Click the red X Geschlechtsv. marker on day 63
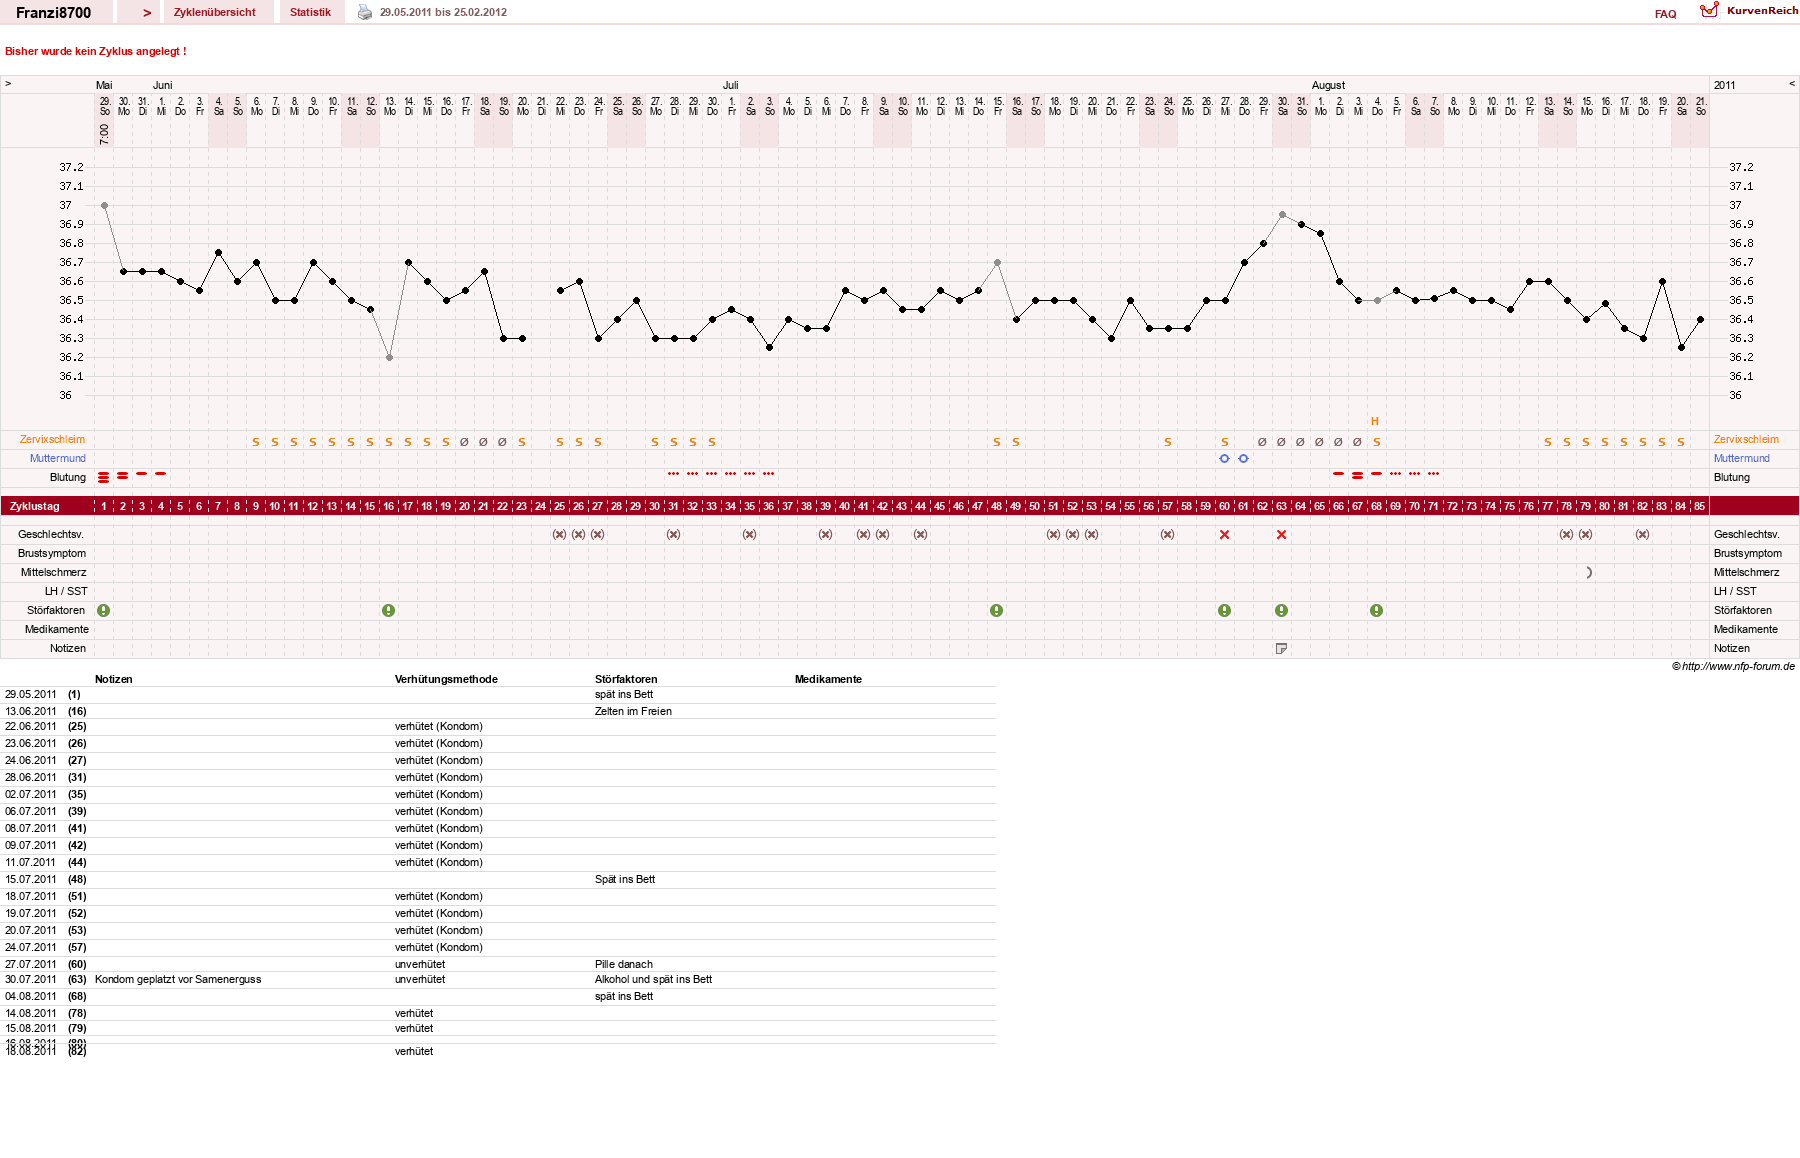1800x1158 pixels. [x=1281, y=534]
